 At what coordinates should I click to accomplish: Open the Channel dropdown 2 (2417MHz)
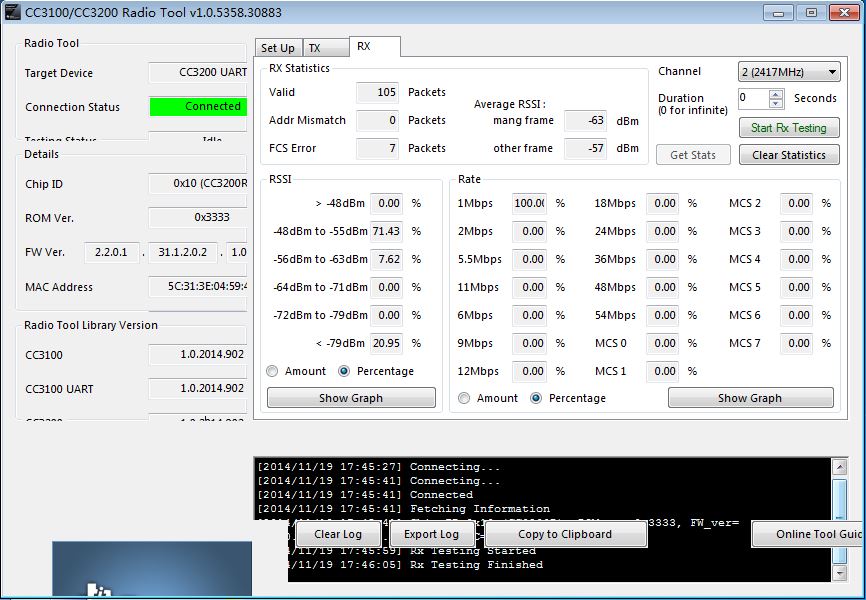pos(789,72)
